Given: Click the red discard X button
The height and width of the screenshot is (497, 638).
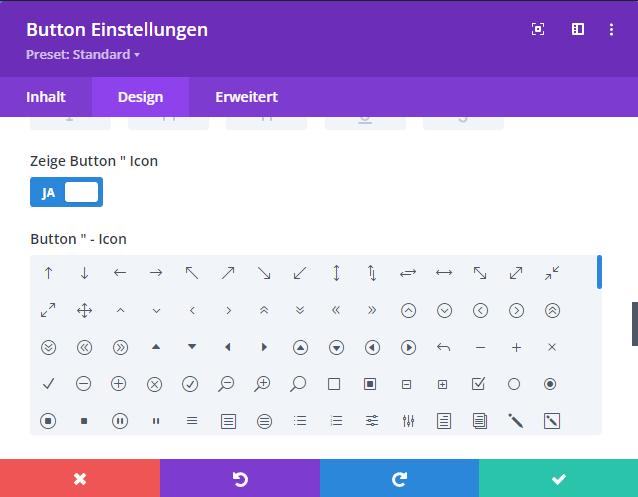Looking at the screenshot, I should [80, 479].
